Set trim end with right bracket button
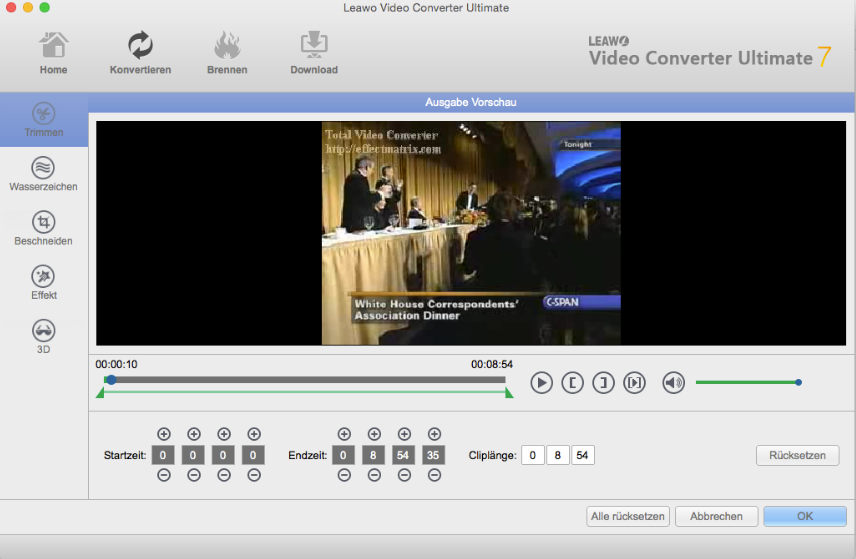 603,382
